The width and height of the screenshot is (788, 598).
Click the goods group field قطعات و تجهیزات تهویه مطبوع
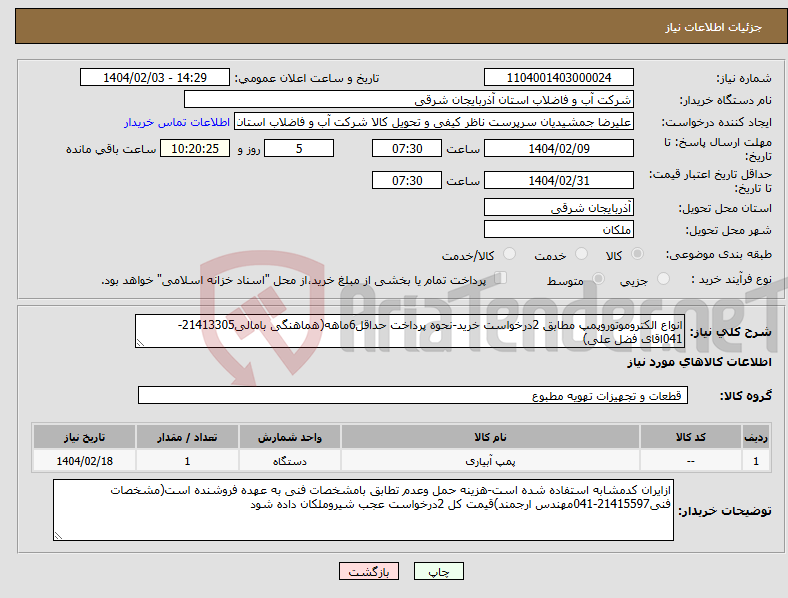(x=413, y=395)
